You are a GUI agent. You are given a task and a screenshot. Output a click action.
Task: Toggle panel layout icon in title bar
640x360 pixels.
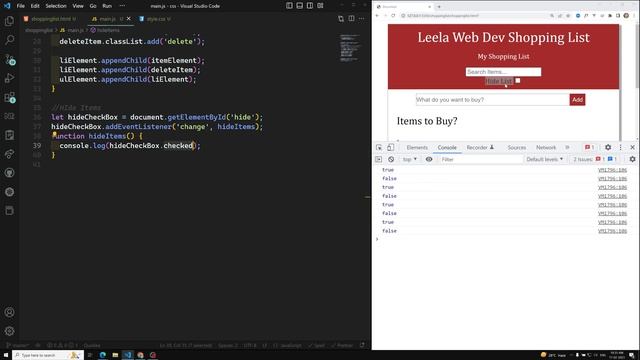click(300, 6)
